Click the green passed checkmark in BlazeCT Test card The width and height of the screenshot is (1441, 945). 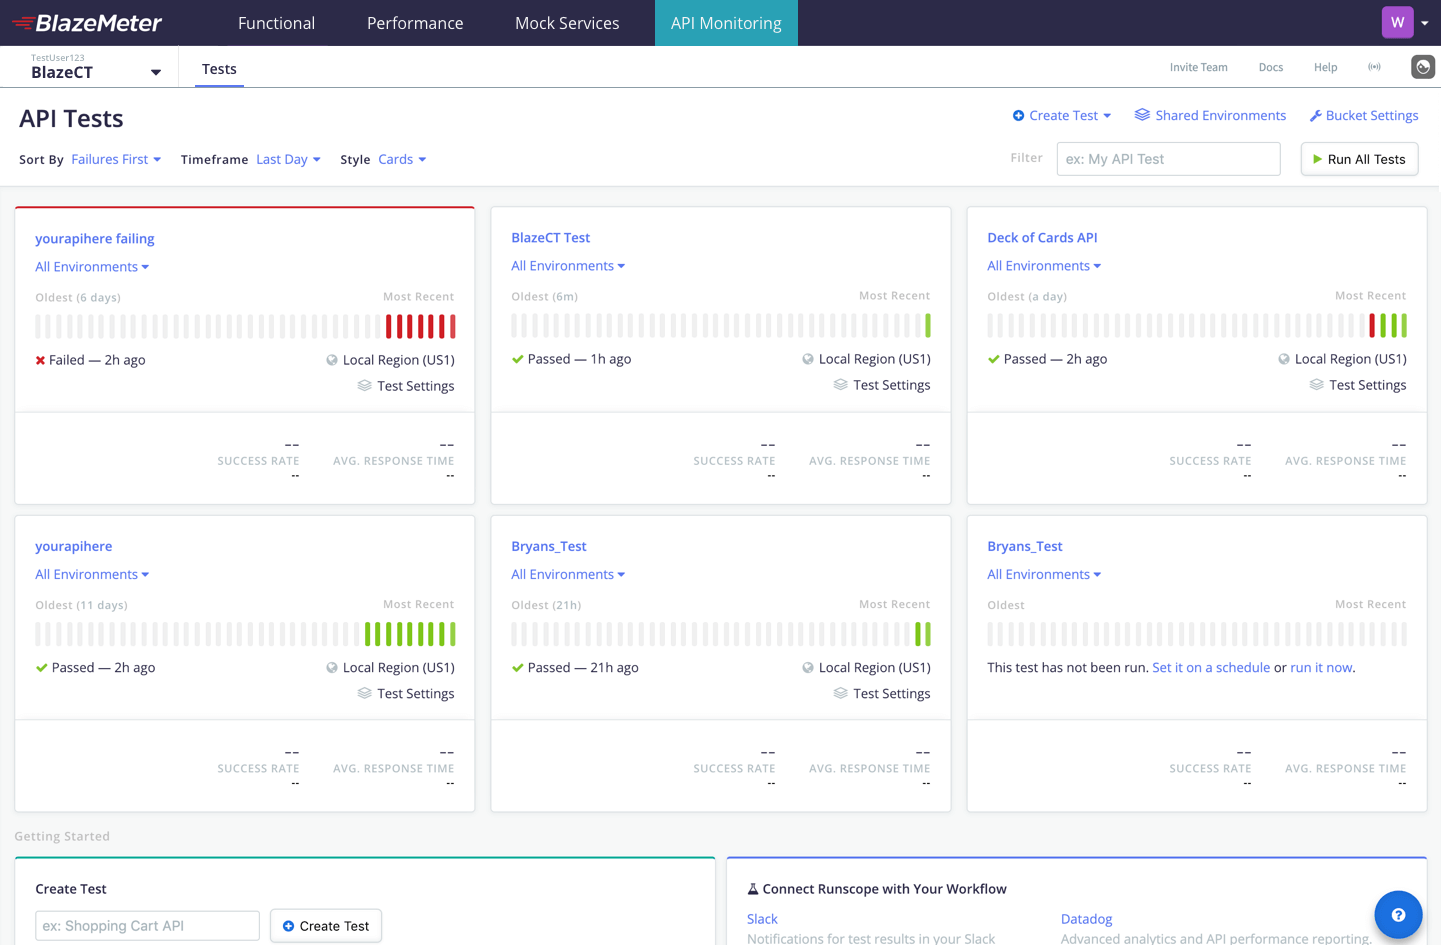(x=517, y=359)
